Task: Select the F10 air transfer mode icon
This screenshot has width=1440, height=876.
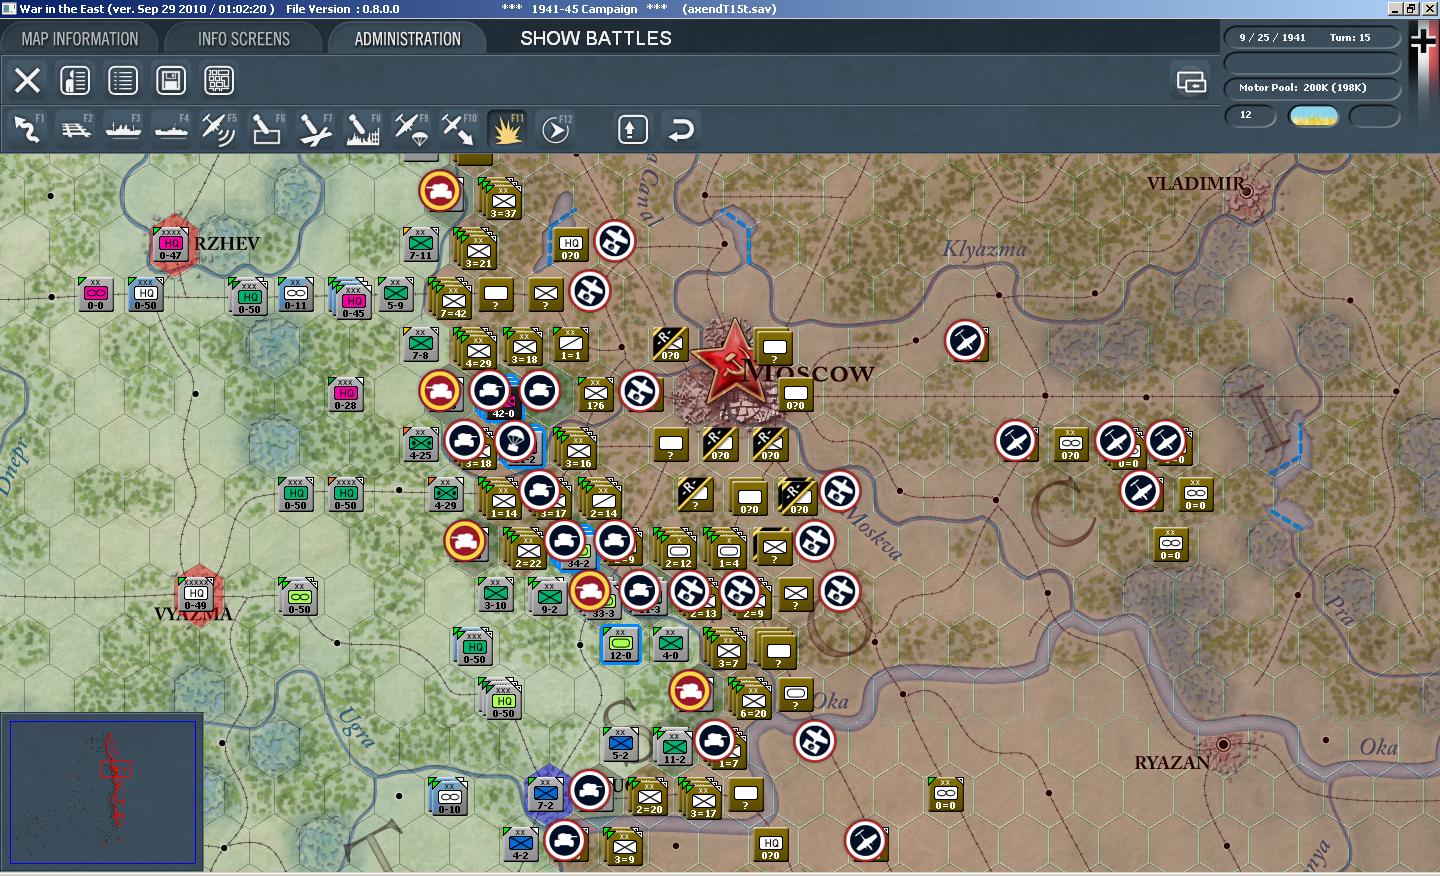Action: (459, 129)
